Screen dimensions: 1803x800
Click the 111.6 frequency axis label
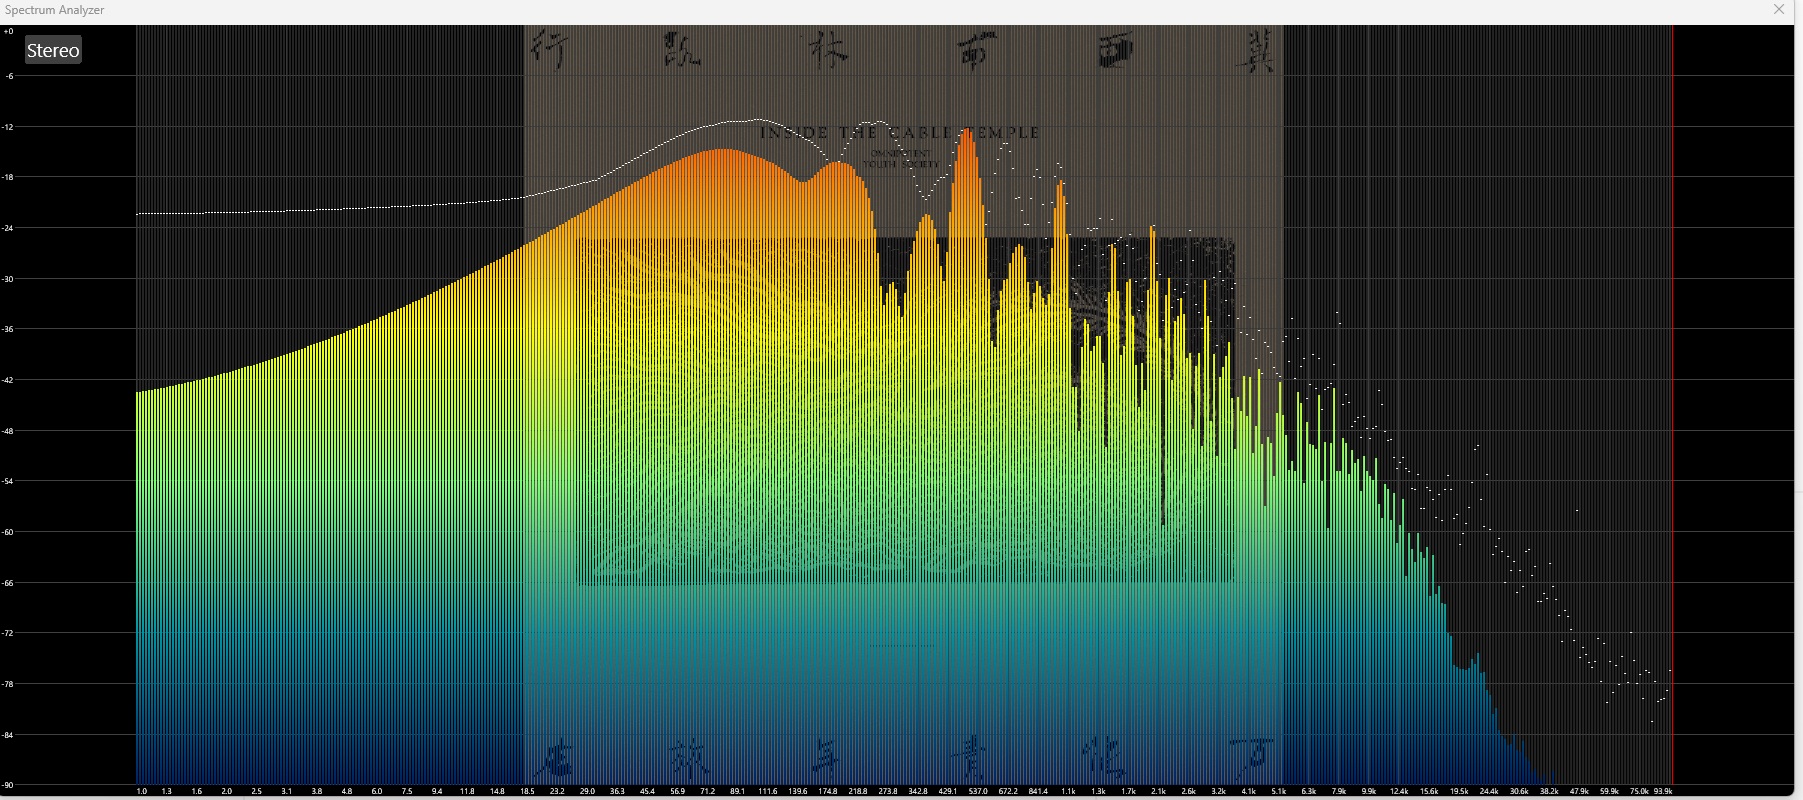coord(767,791)
